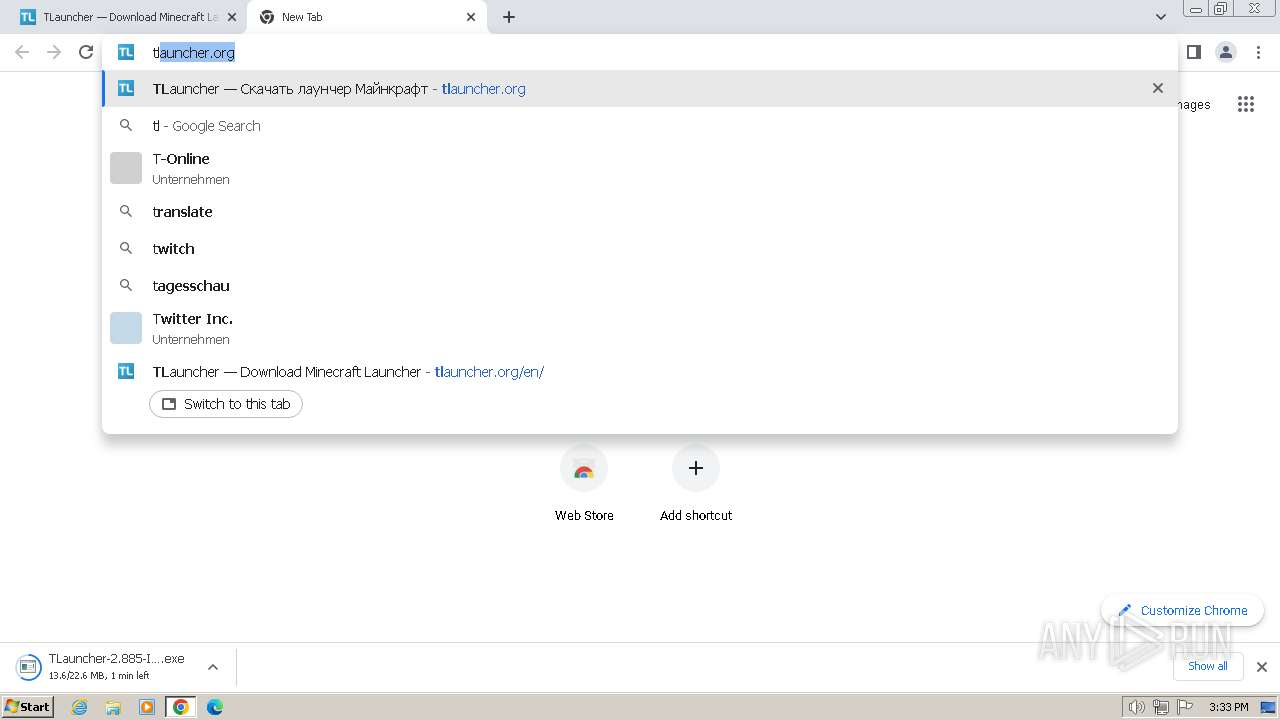1280x720 pixels.
Task: Go forward with the forward arrow
Action: click(54, 52)
